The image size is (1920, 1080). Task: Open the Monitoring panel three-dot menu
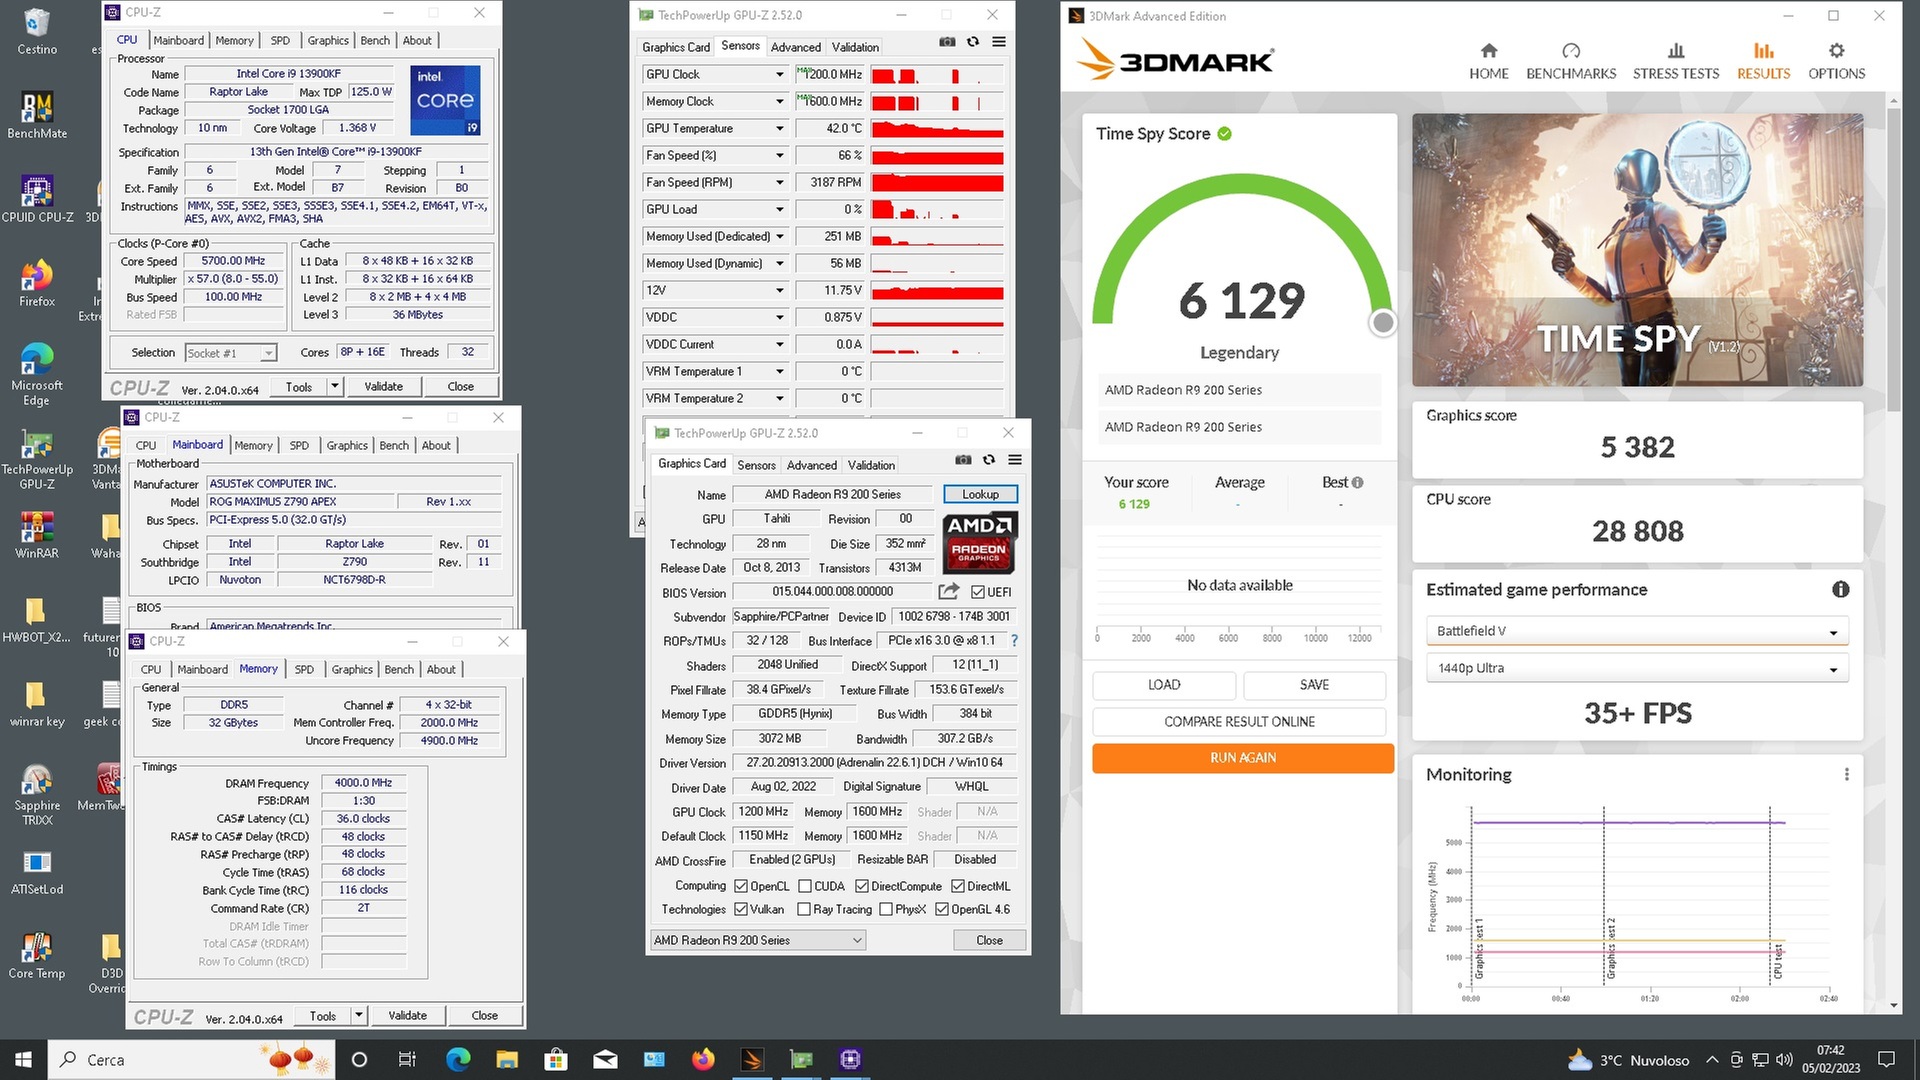tap(1846, 774)
